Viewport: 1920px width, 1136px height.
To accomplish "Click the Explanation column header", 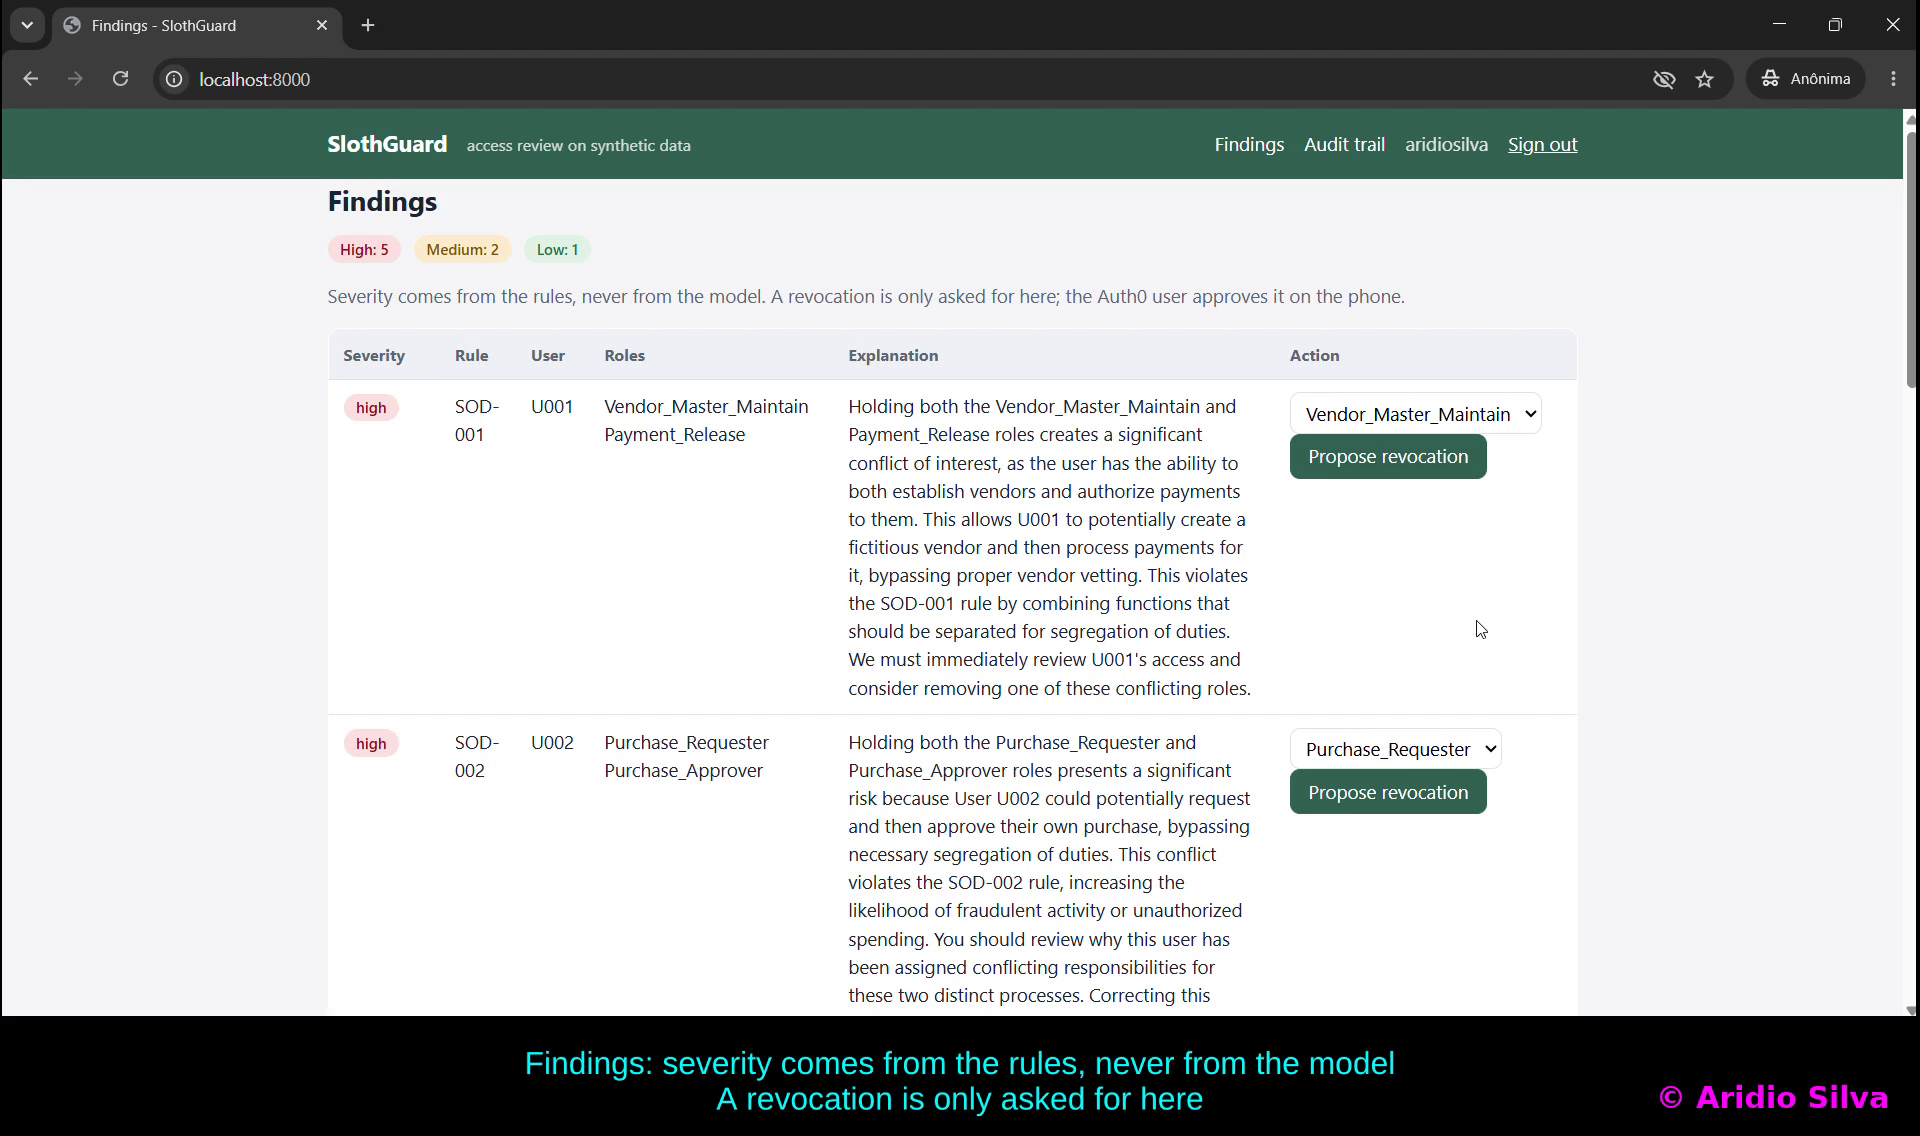I will [x=893, y=356].
